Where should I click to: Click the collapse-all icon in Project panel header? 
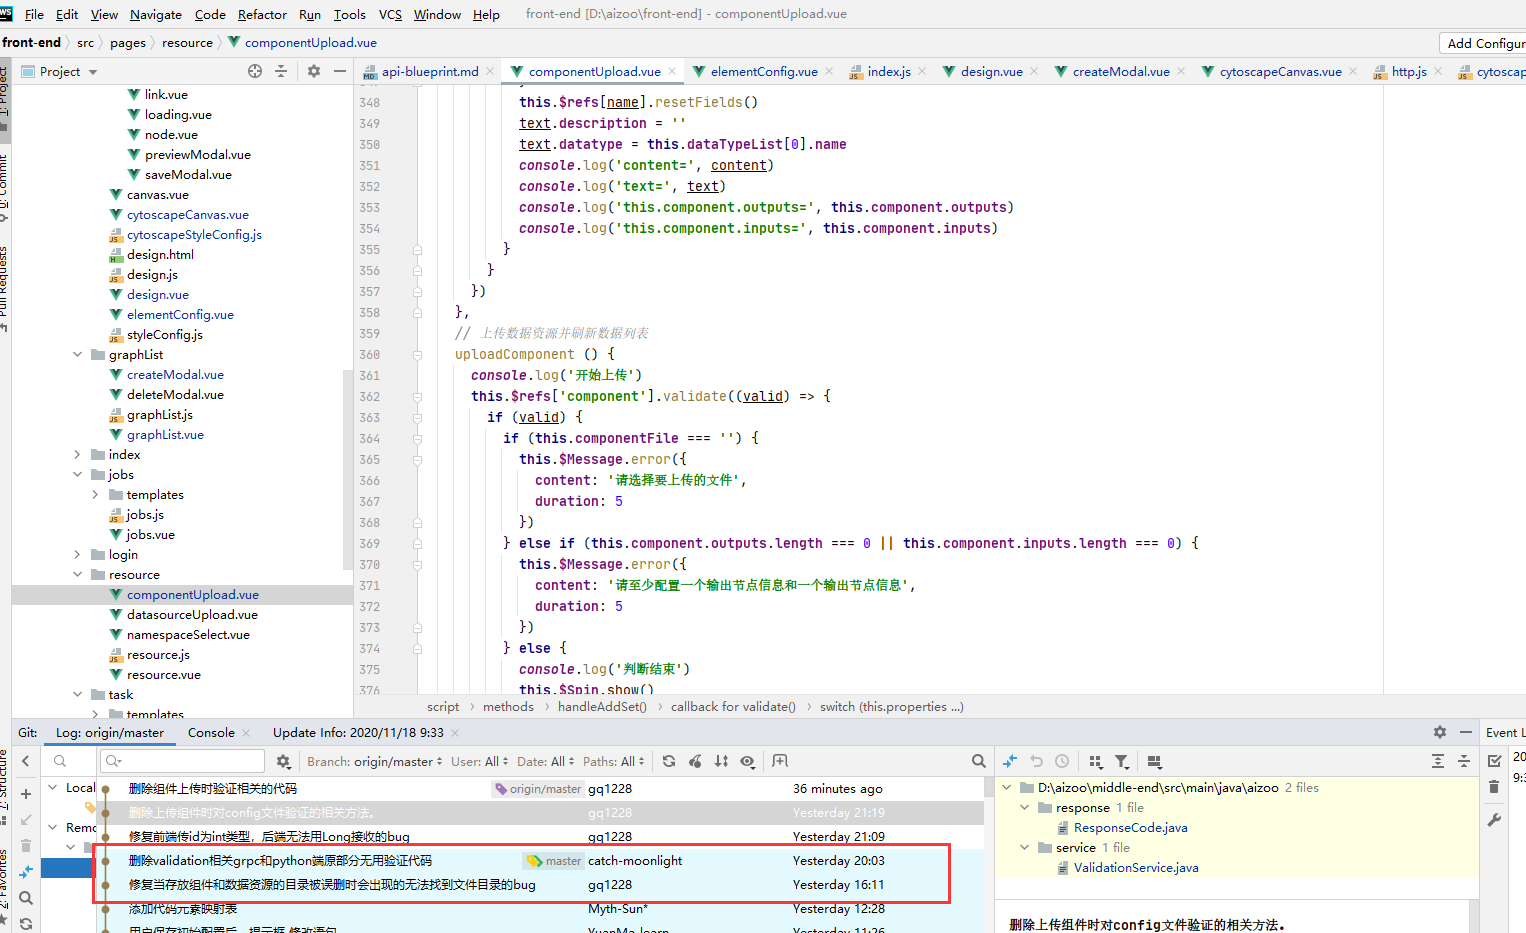pos(281,71)
